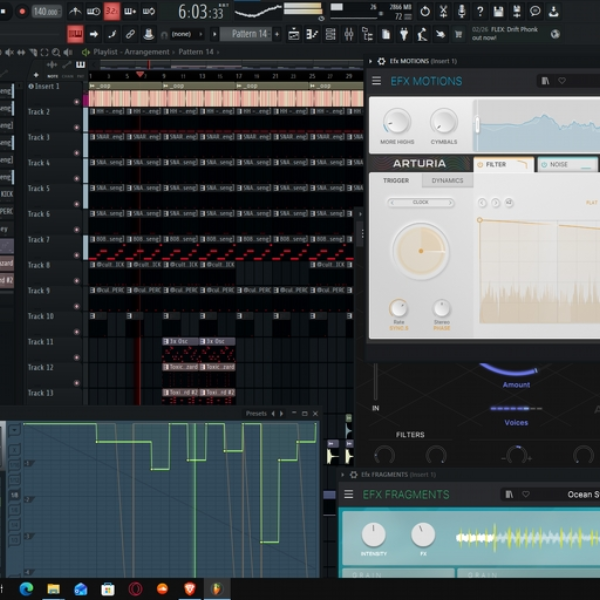The image size is (600, 600).
Task: Add new pattern with plus button
Action: click(x=277, y=34)
